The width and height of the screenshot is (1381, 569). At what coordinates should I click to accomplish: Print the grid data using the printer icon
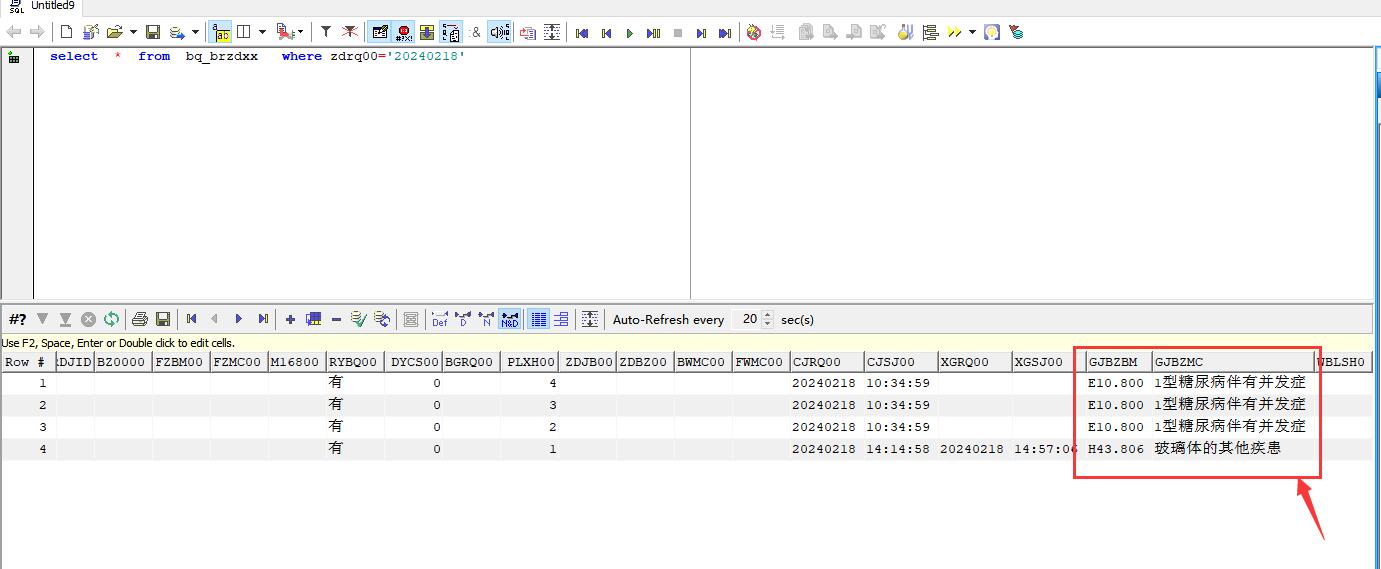point(140,319)
